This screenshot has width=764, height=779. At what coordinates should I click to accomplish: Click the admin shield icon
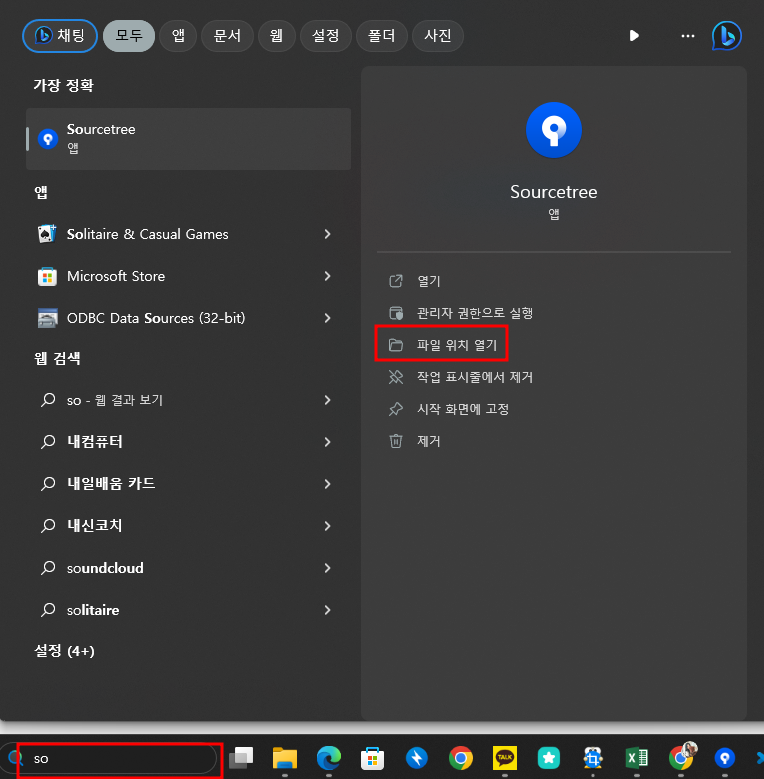point(395,313)
